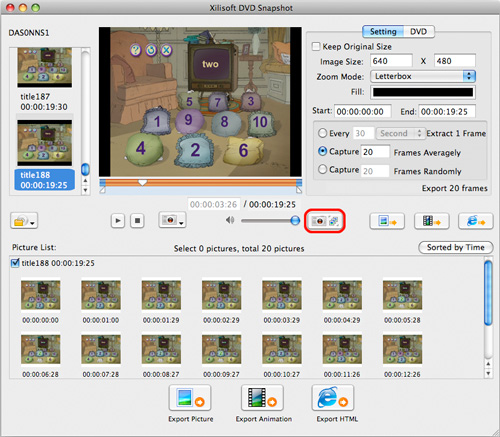Select picture thumbnail at 00:00:00:00

pyautogui.click(x=40, y=295)
